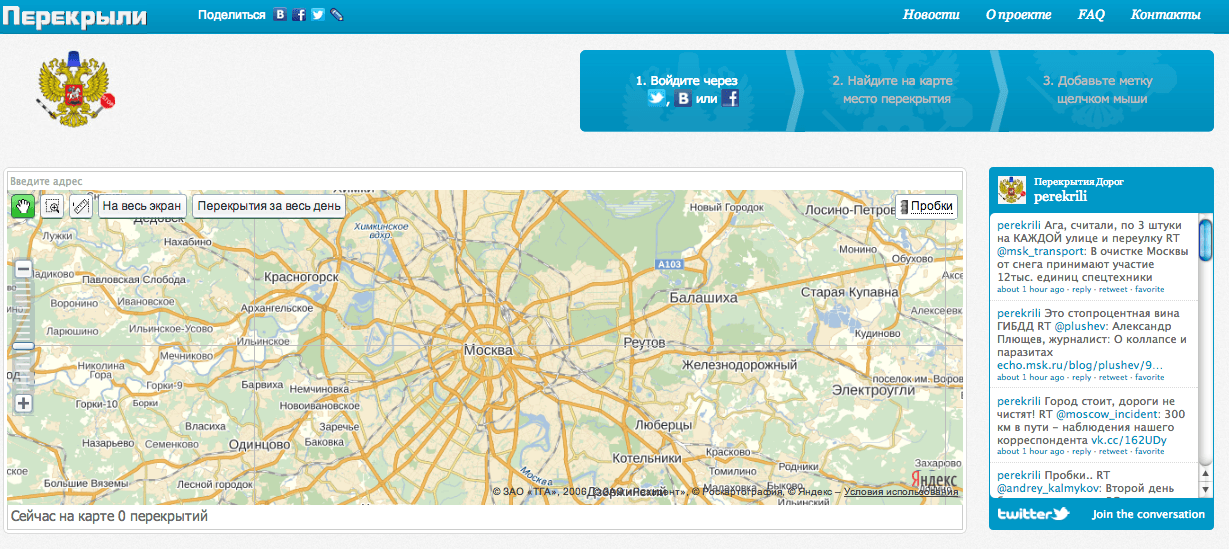Image resolution: width=1229 pixels, height=549 pixels.
Task: Share via Twitter icon in header
Action: coord(318,15)
